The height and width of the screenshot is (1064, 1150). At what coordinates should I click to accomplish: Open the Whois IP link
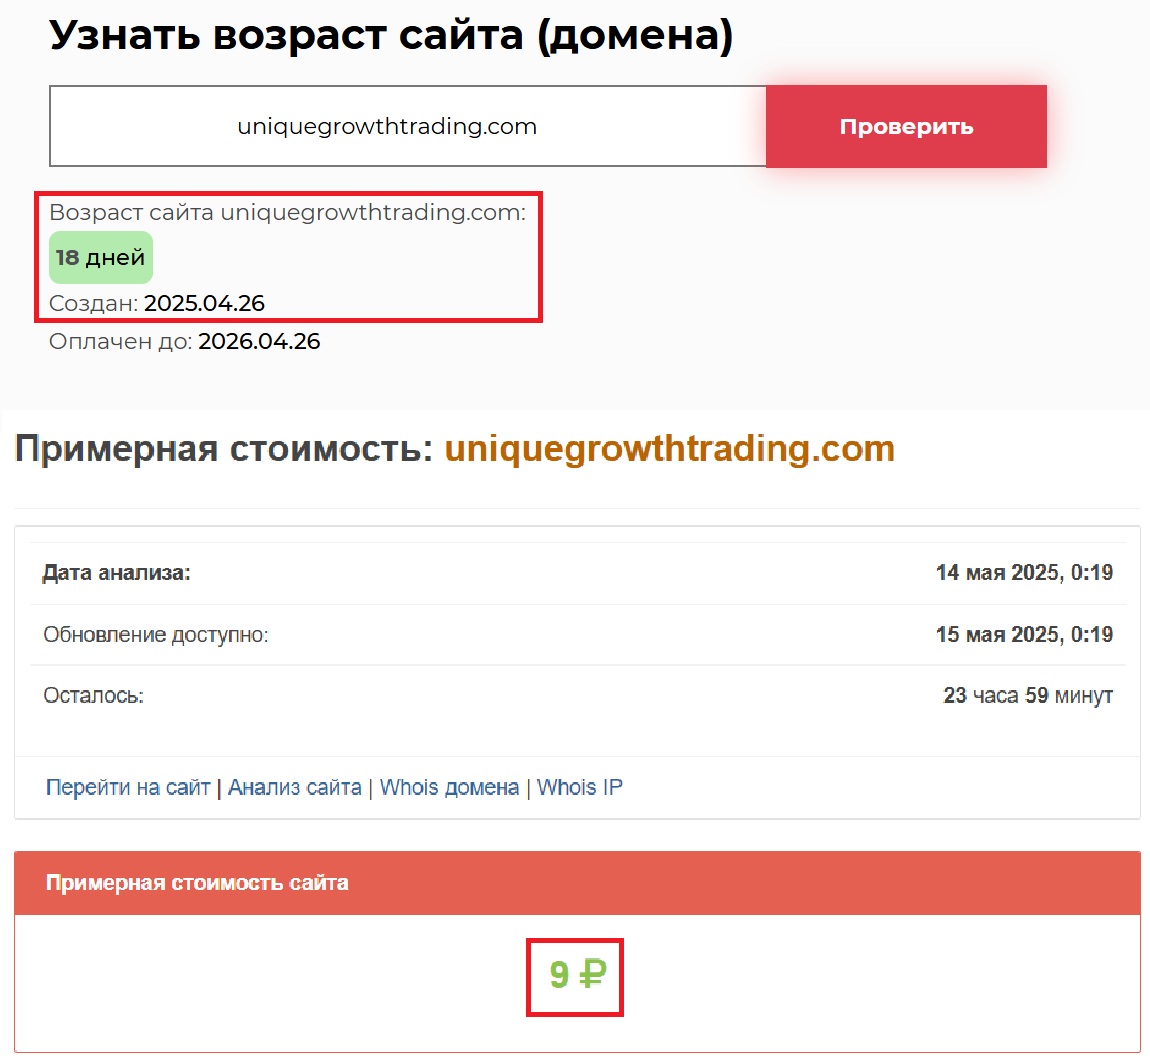click(x=580, y=787)
